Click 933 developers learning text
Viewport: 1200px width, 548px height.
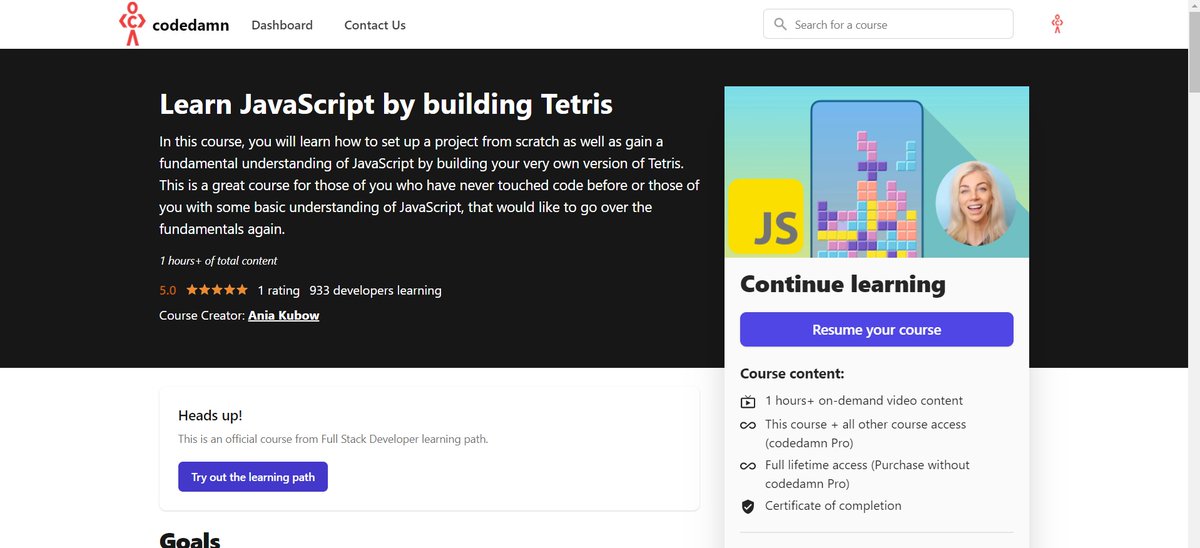375,290
